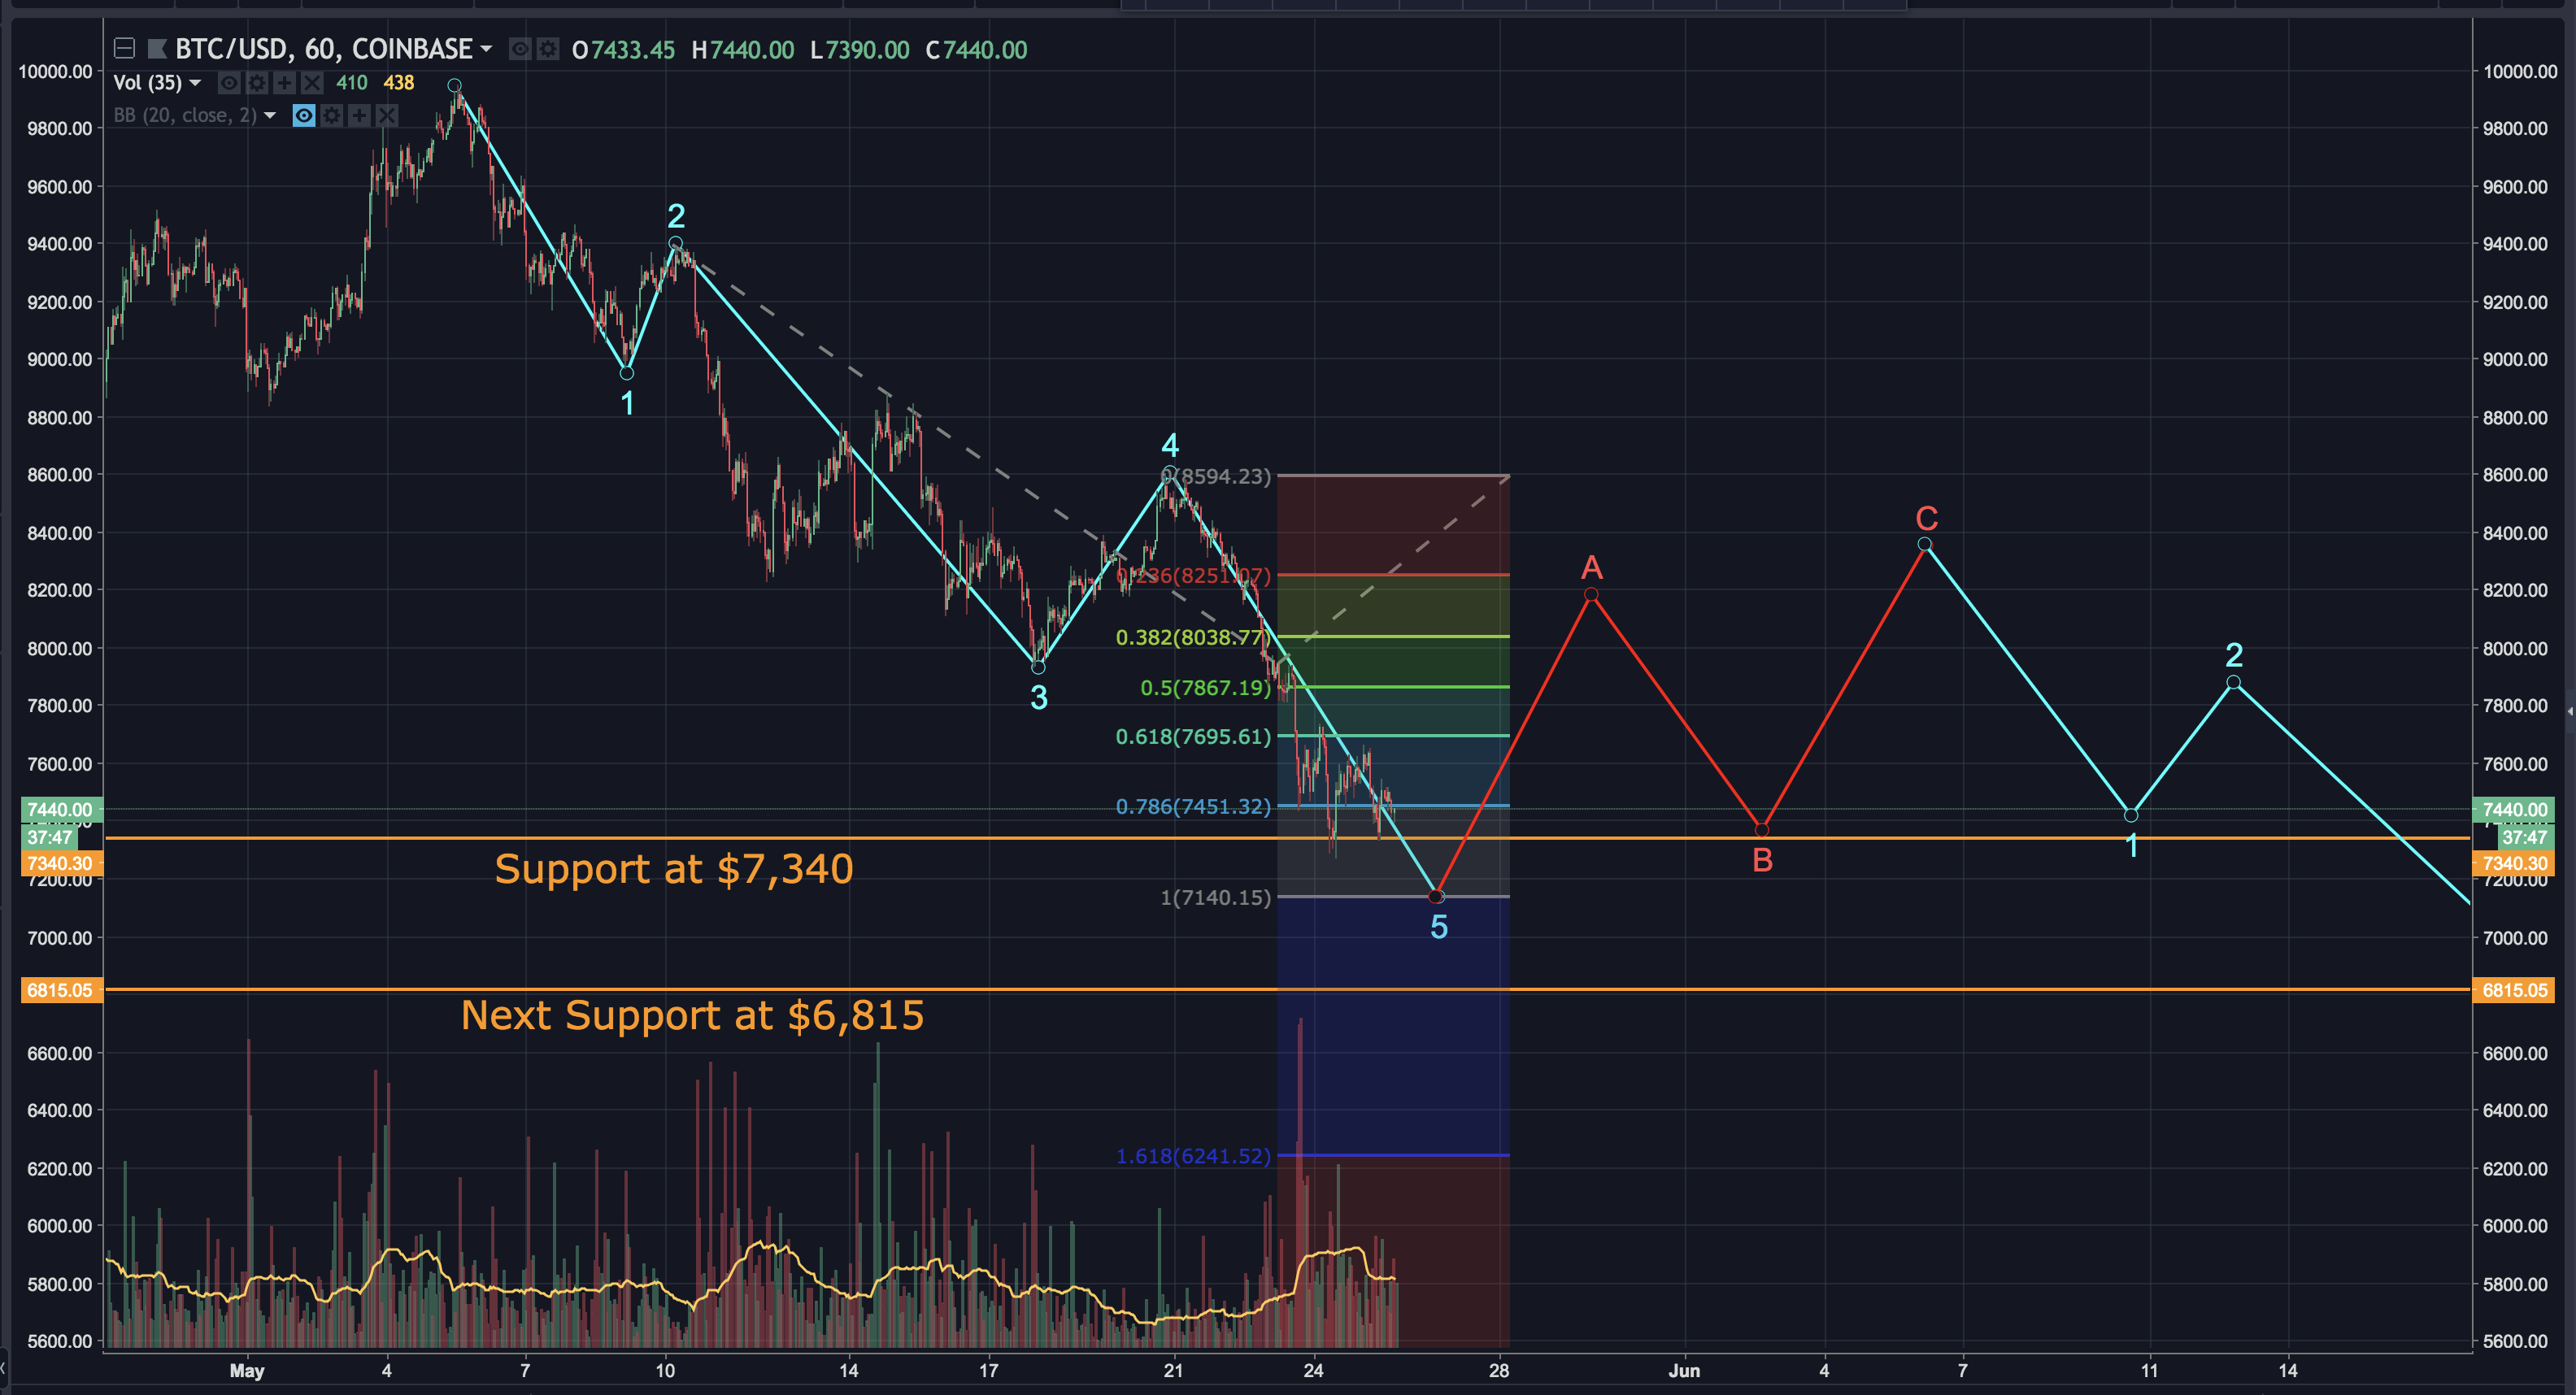The image size is (2576, 1395).
Task: Open settings gear for BTC/USD main series
Action: pos(548,48)
